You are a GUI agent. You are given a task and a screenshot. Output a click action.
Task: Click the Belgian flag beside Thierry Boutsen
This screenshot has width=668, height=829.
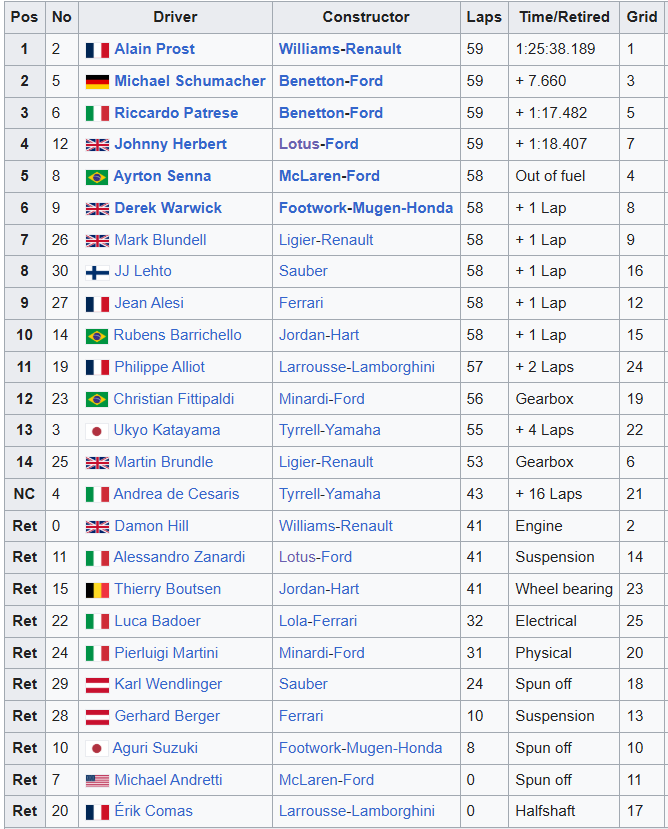coord(97,590)
